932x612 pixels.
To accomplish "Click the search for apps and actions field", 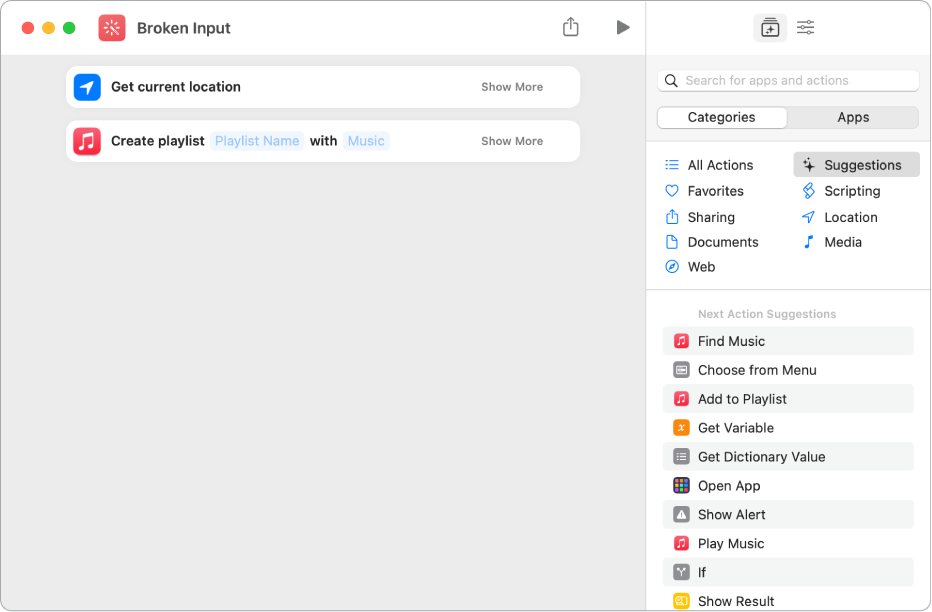I will (x=790, y=80).
